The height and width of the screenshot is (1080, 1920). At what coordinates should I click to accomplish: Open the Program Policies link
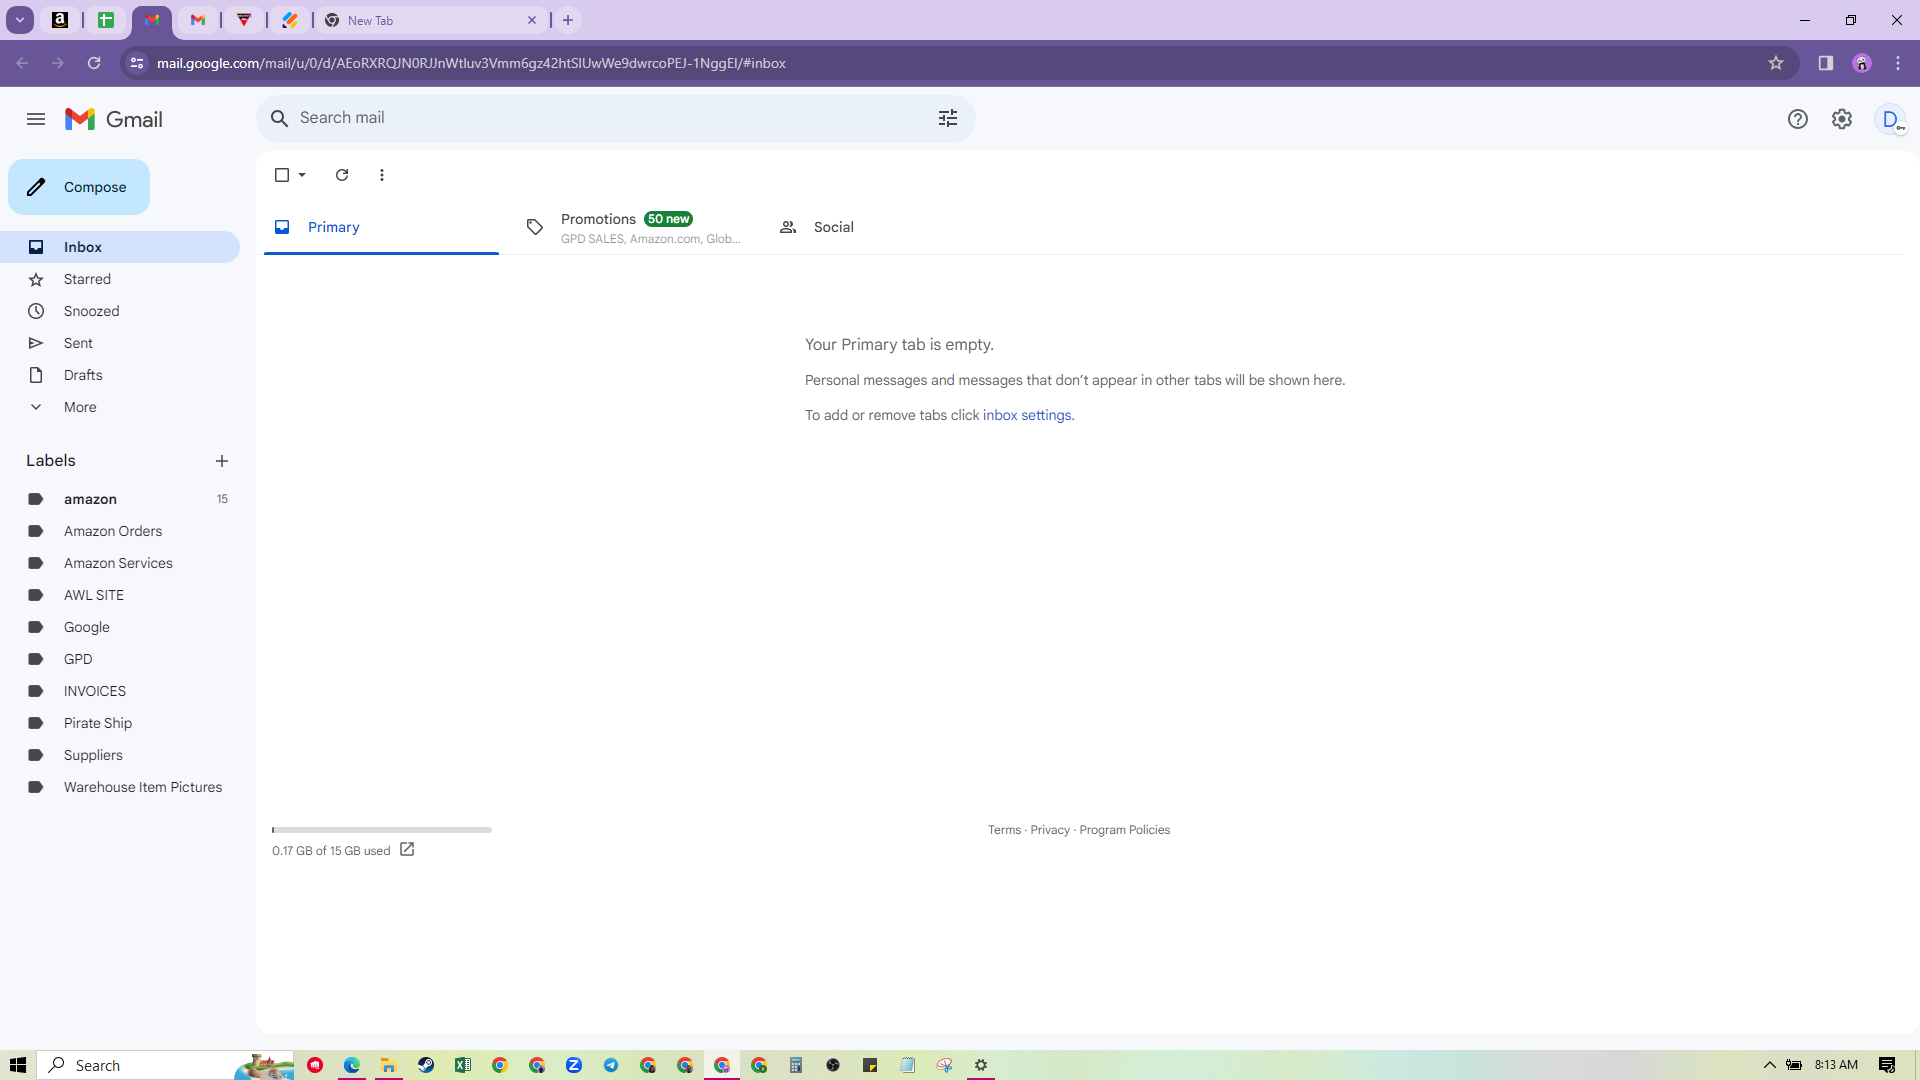pos(1124,830)
